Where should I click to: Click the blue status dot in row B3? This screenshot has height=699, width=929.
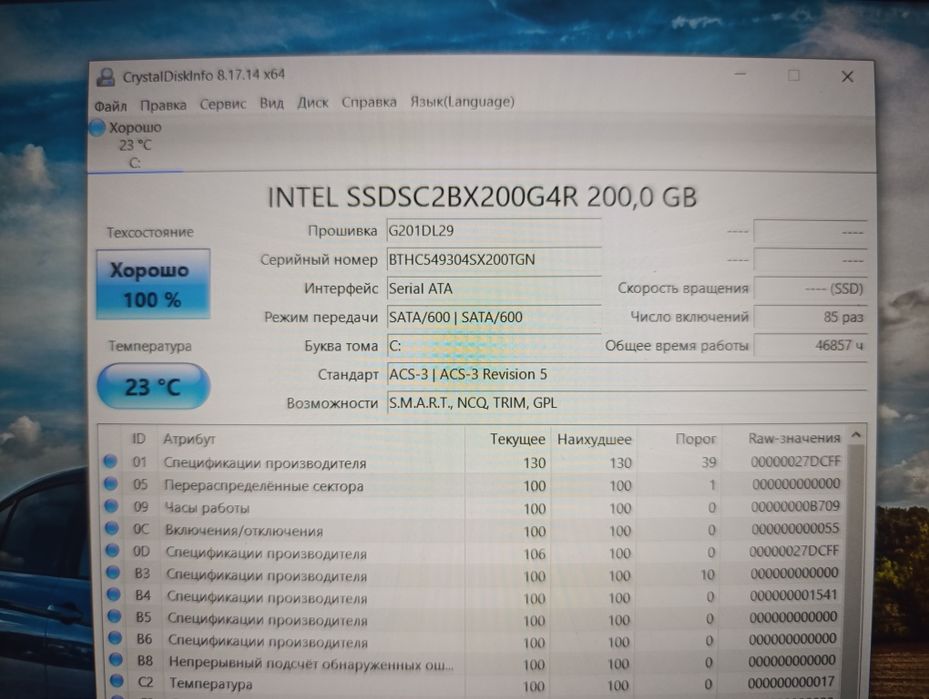(113, 573)
